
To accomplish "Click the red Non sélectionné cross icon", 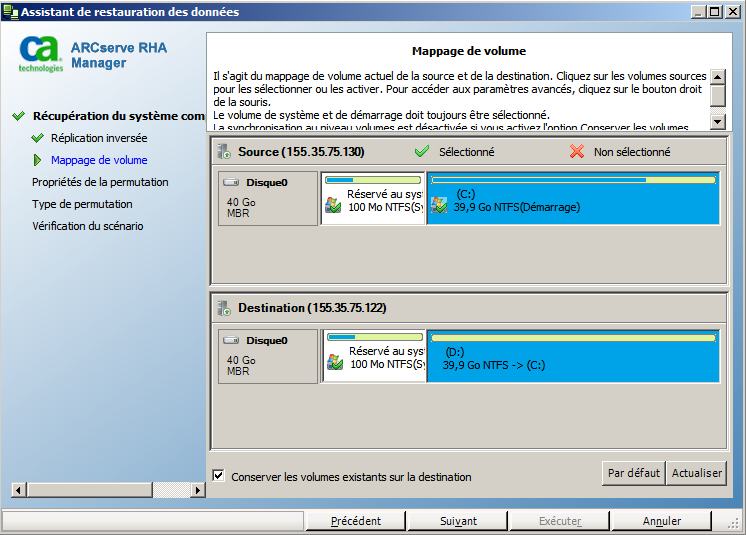I will [x=577, y=151].
